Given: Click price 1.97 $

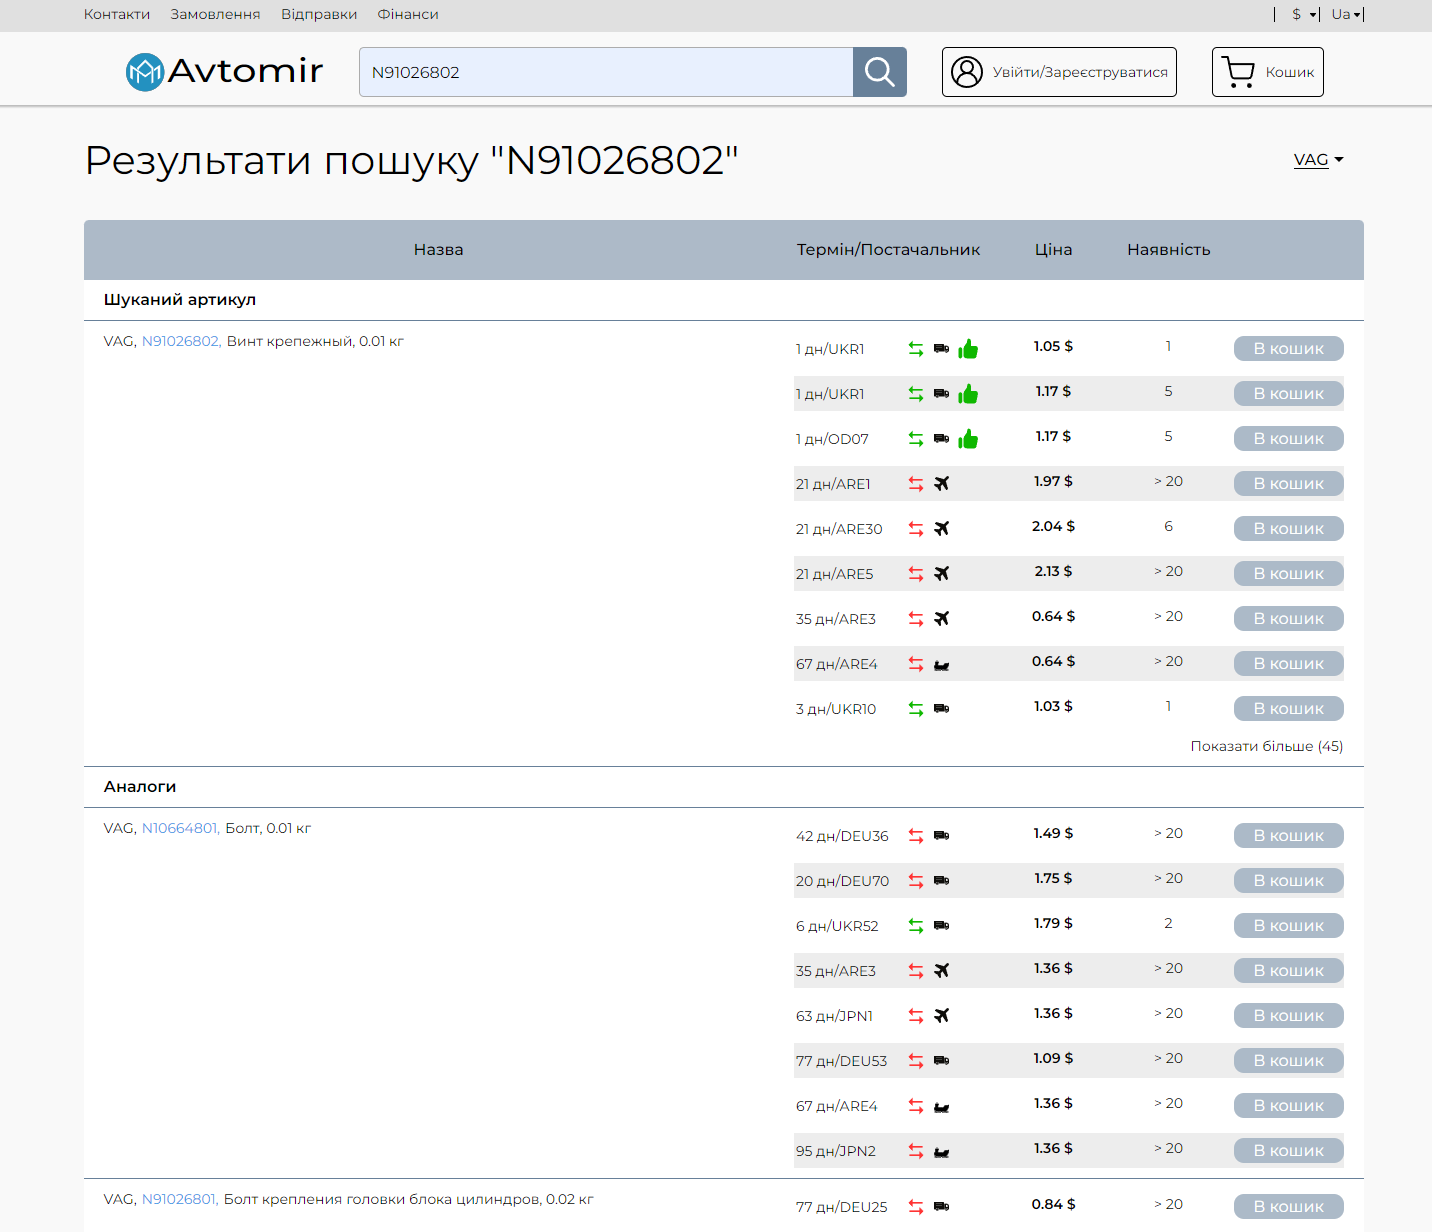Looking at the screenshot, I should pyautogui.click(x=1053, y=481).
